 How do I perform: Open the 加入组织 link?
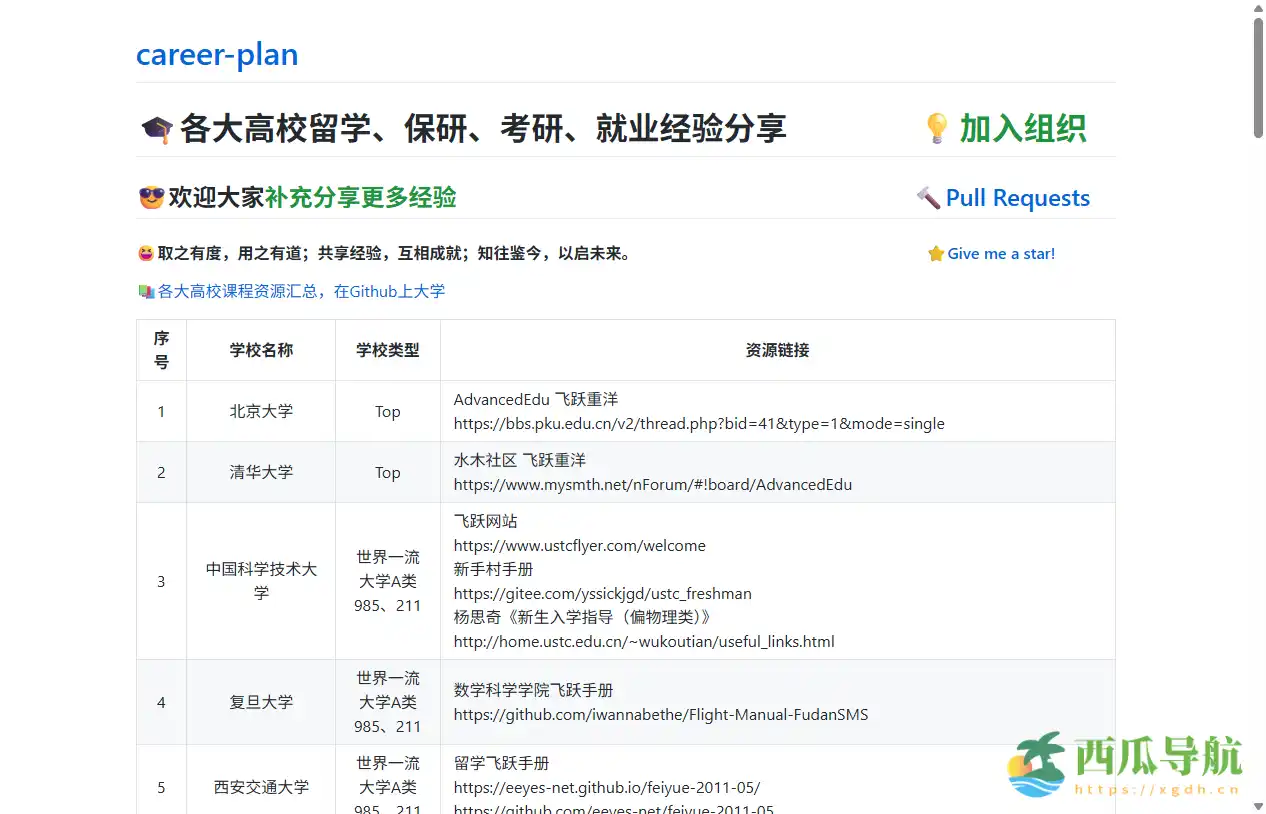click(1021, 129)
